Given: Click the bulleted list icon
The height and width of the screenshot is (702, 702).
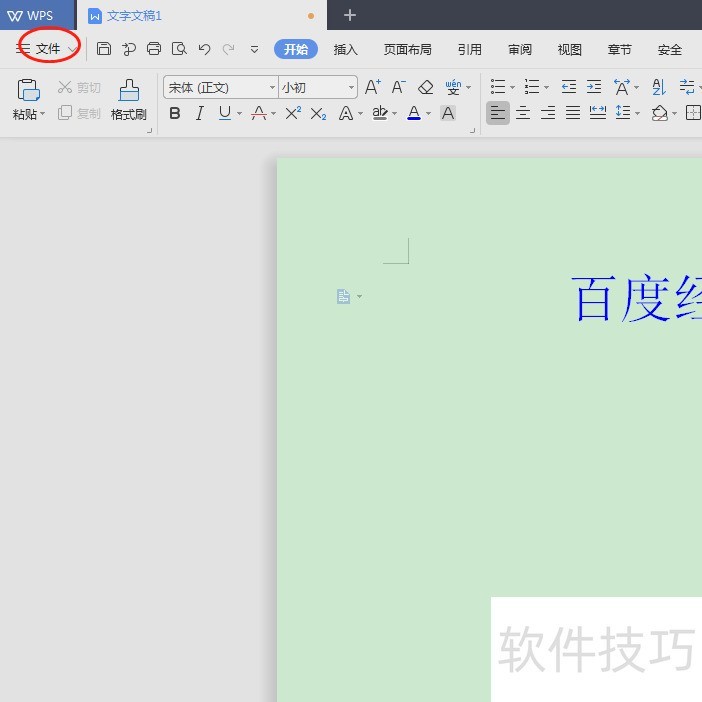Looking at the screenshot, I should (x=498, y=87).
